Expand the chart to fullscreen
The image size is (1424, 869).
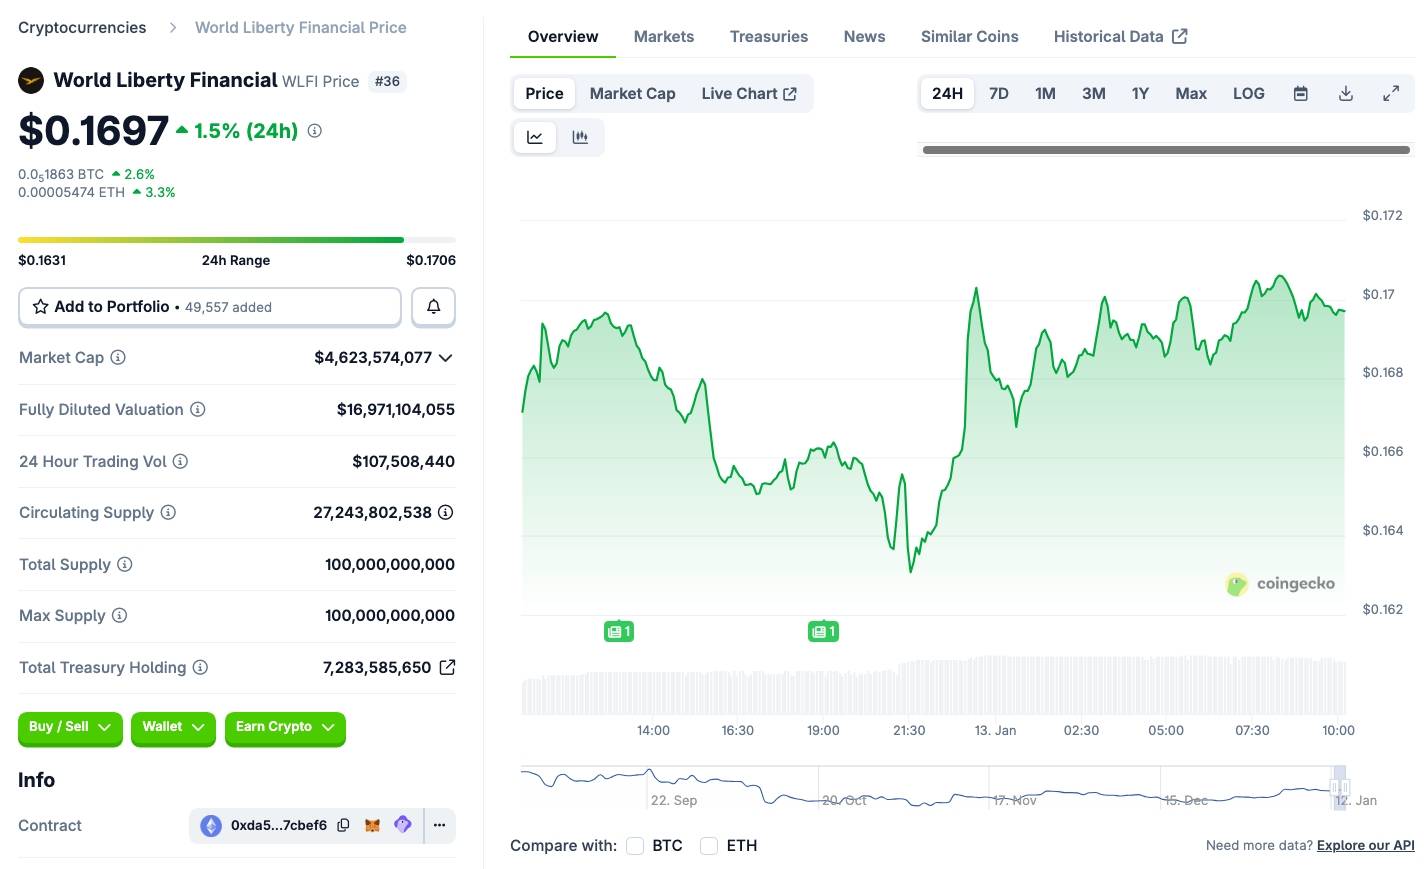(x=1390, y=93)
